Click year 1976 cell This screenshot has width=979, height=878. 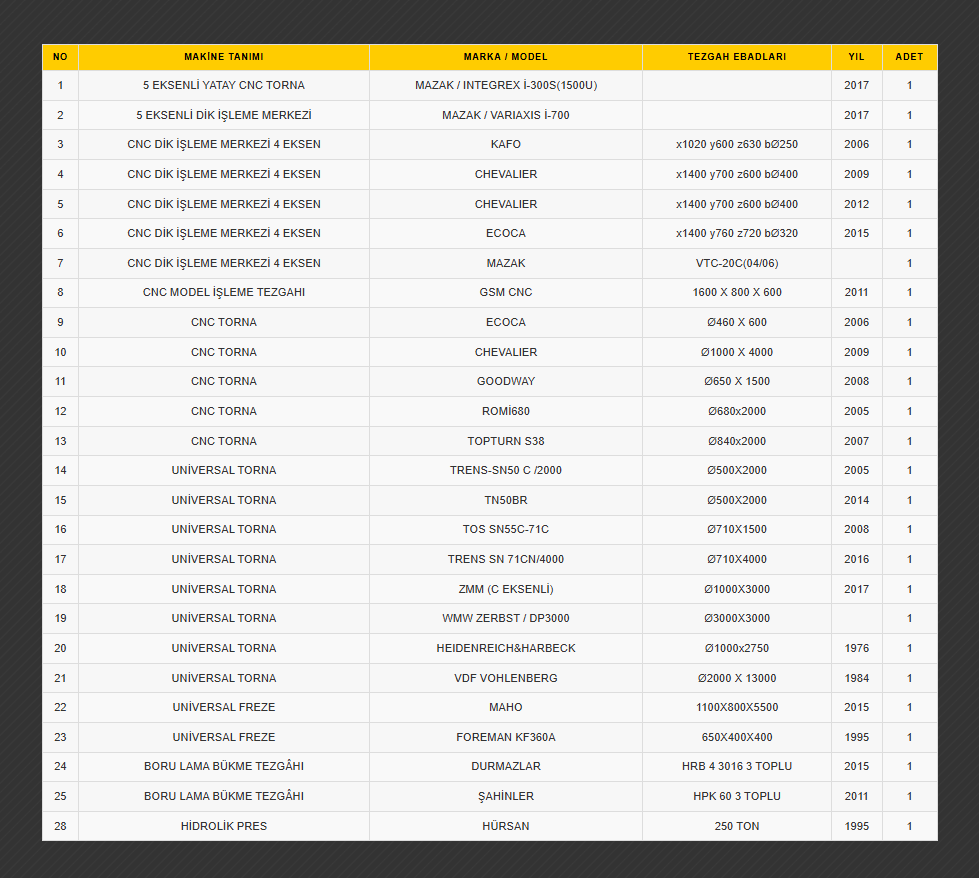857,648
